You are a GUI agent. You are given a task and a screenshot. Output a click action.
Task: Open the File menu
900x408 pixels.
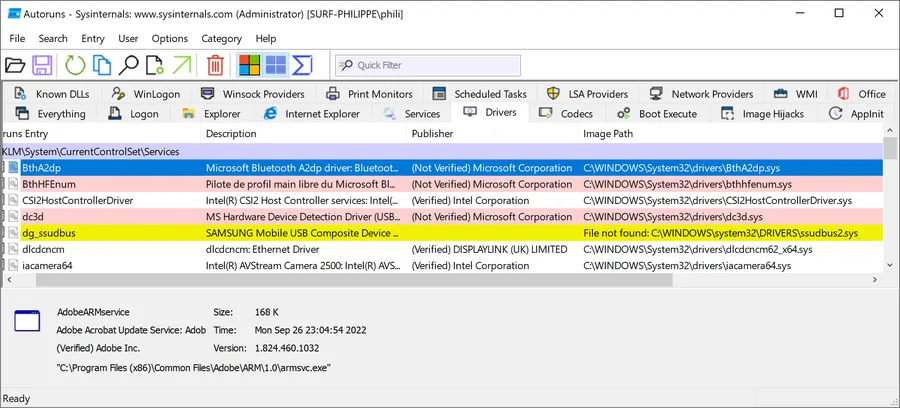(x=17, y=38)
